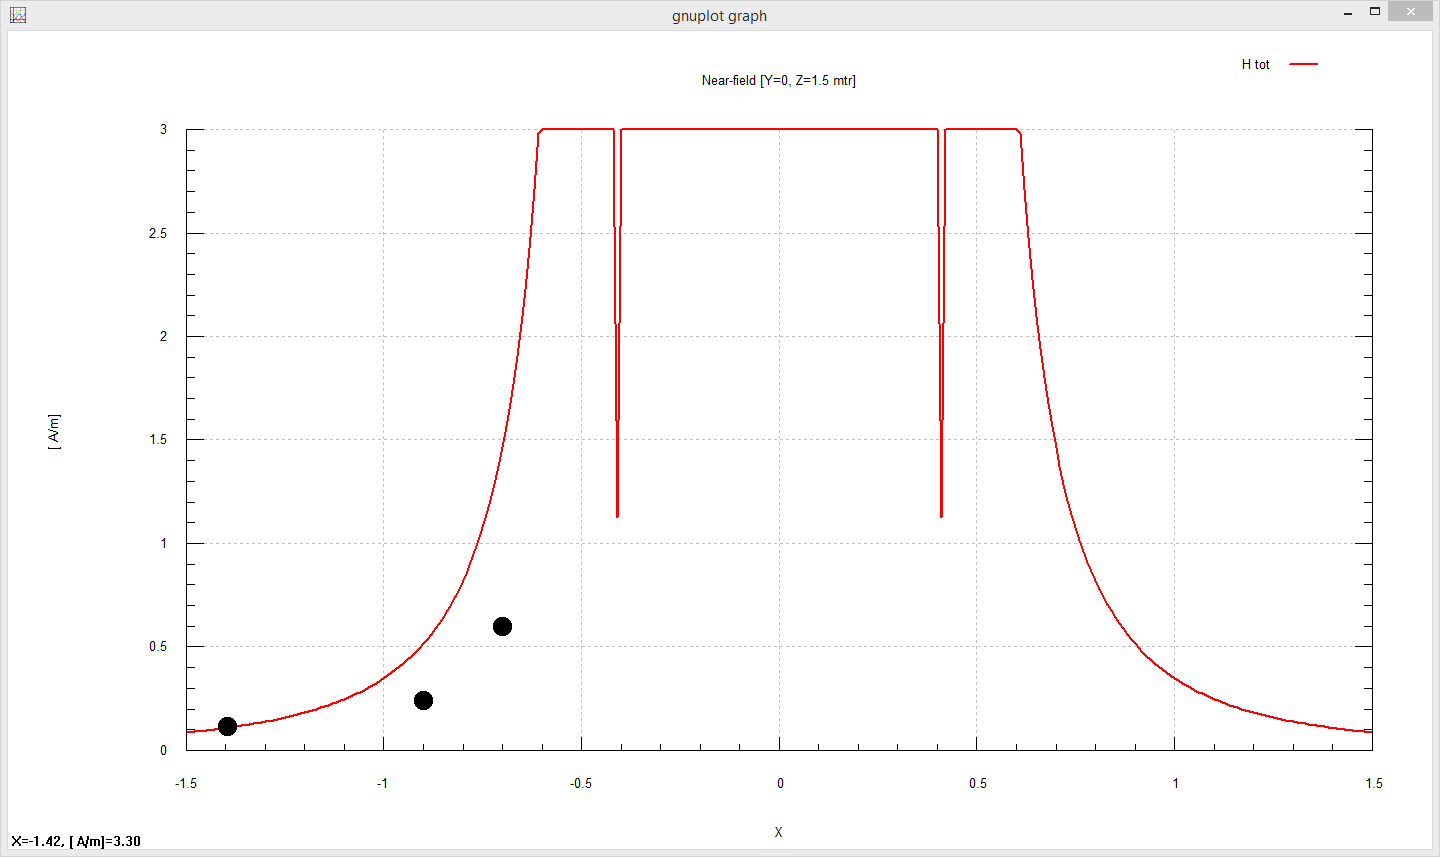Image resolution: width=1440 pixels, height=857 pixels.
Task: Click the [A/m] y-axis label
Action: point(54,432)
